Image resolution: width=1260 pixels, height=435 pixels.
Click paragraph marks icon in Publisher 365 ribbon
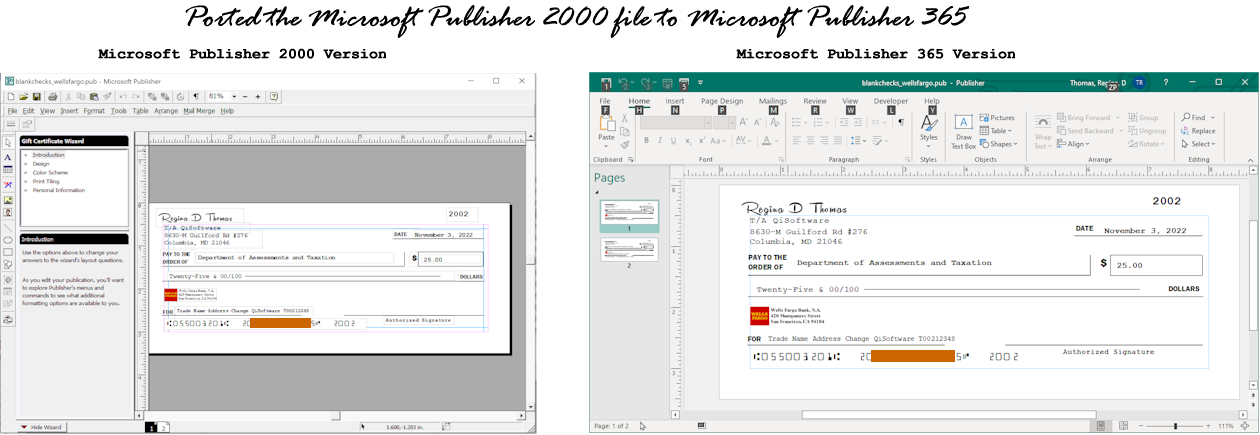(901, 122)
